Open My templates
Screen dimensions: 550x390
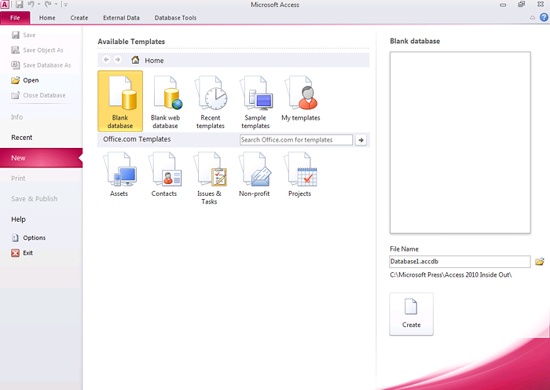coord(301,98)
